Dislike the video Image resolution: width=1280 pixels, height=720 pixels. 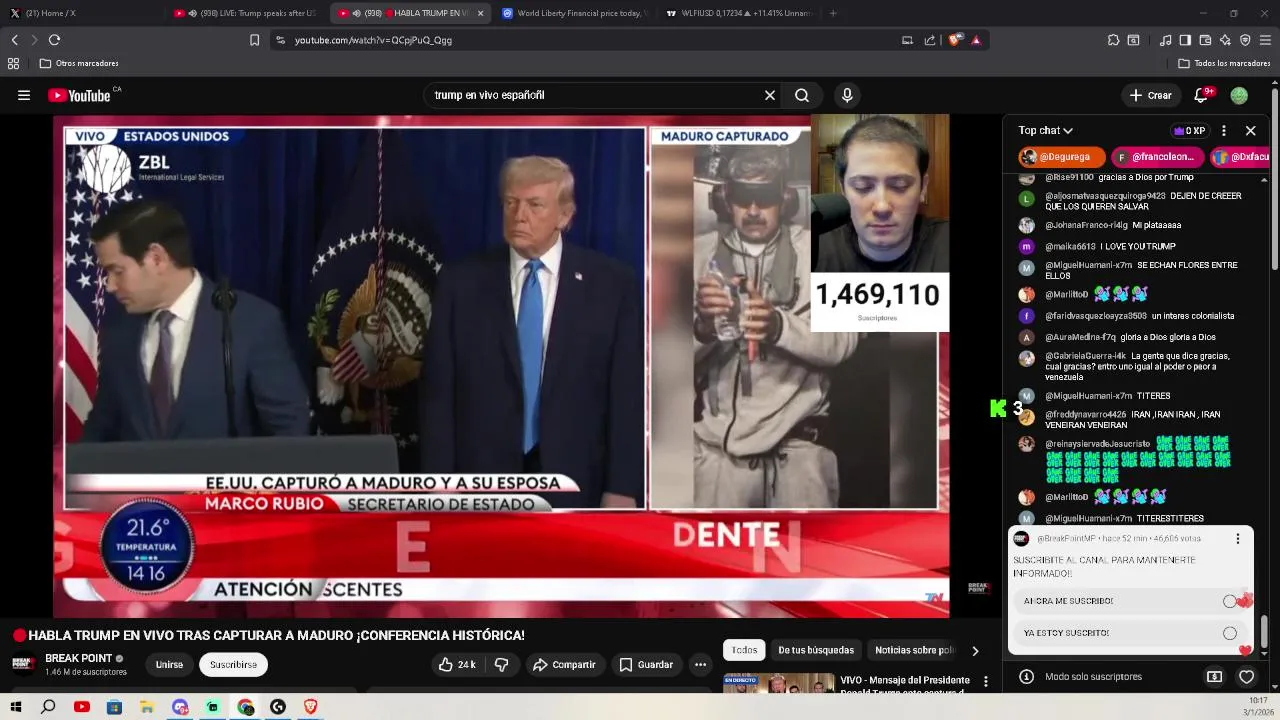502,664
